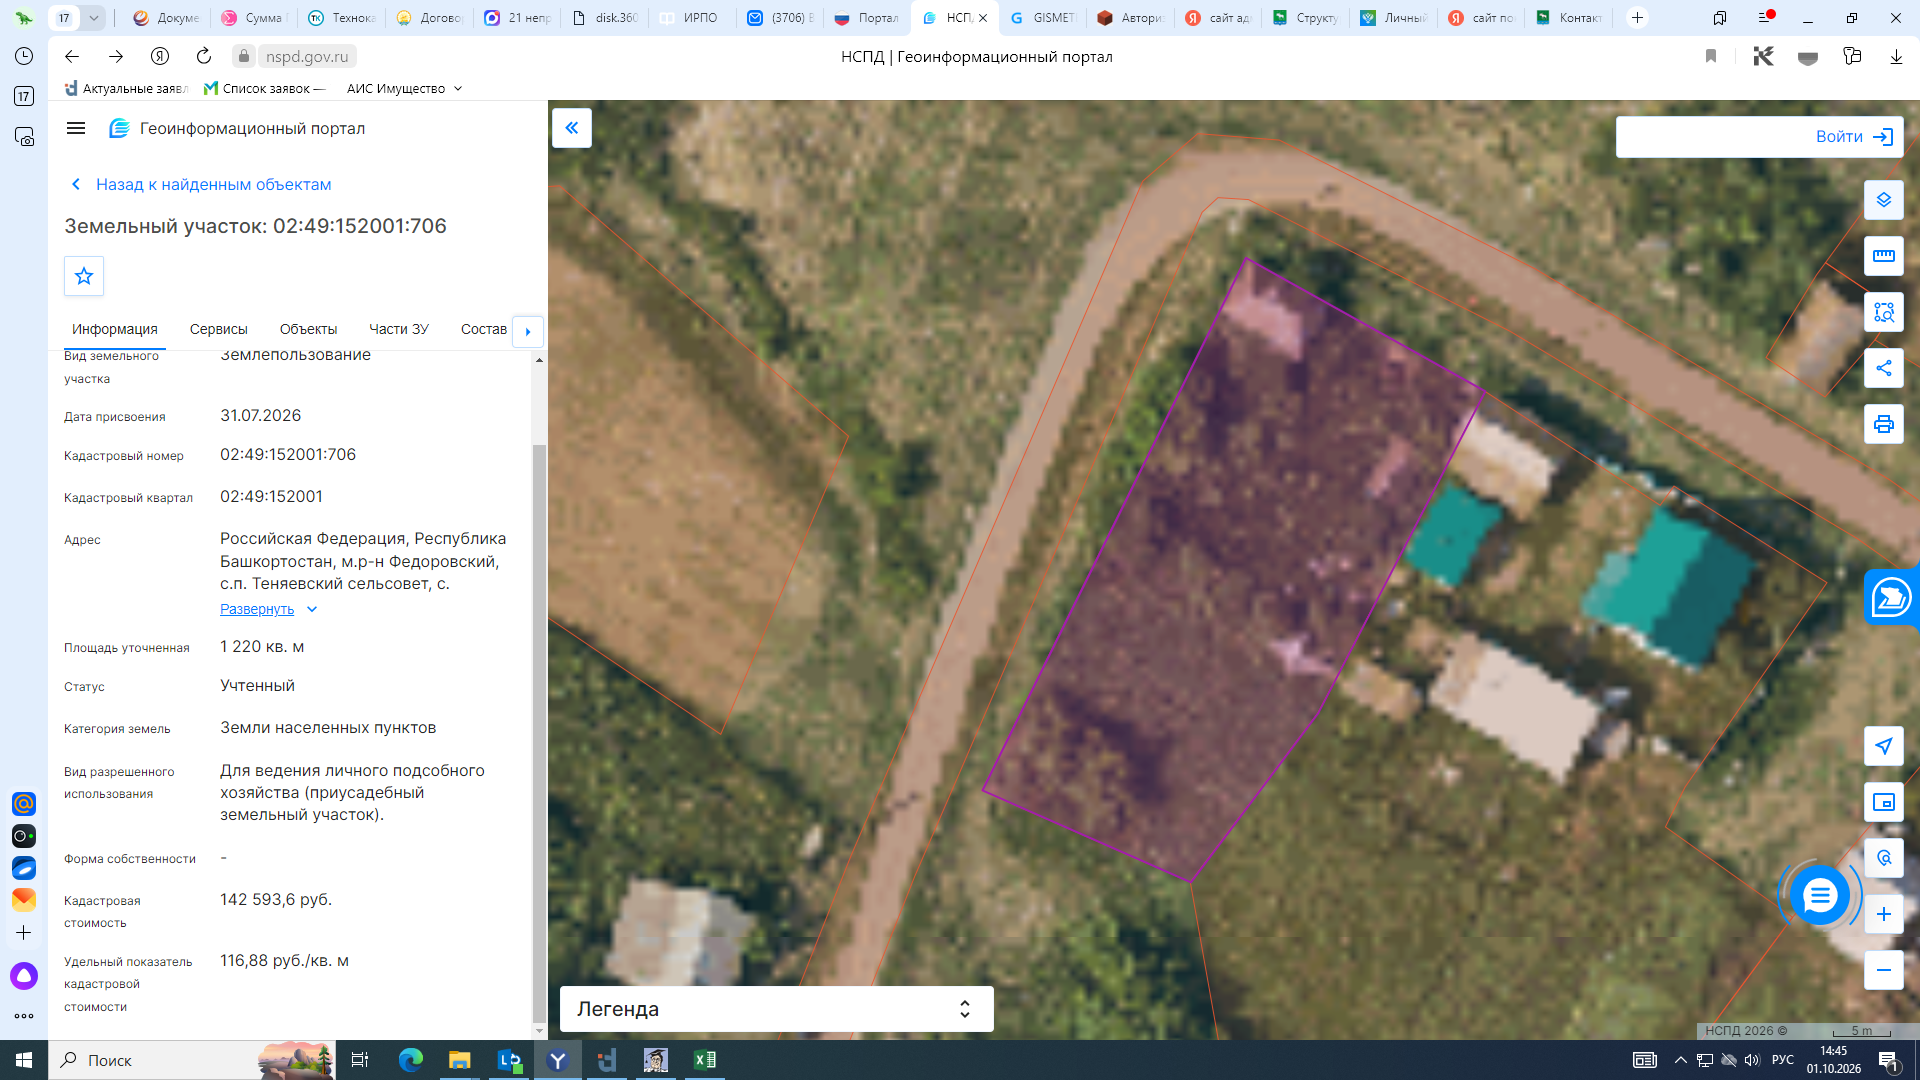
Task: Select the ruler measurement tool
Action: 1884,256
